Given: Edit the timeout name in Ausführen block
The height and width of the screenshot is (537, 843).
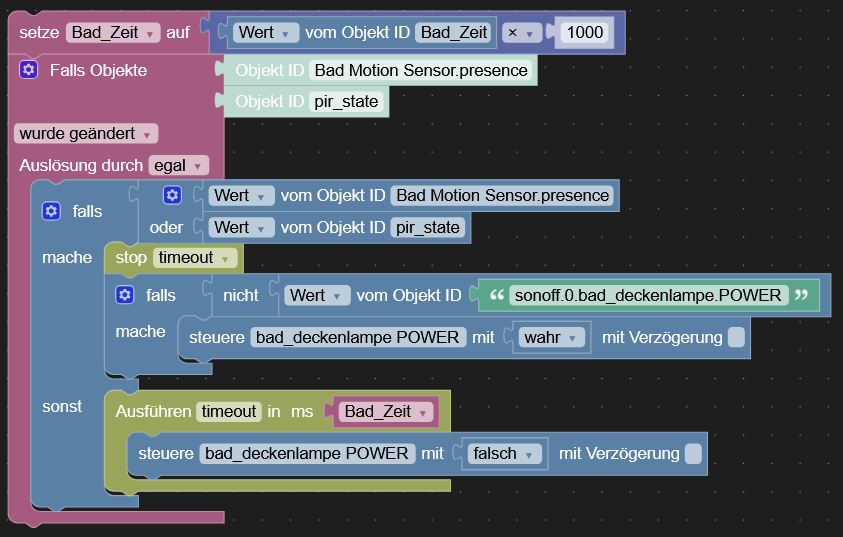Looking at the screenshot, I should point(228,411).
